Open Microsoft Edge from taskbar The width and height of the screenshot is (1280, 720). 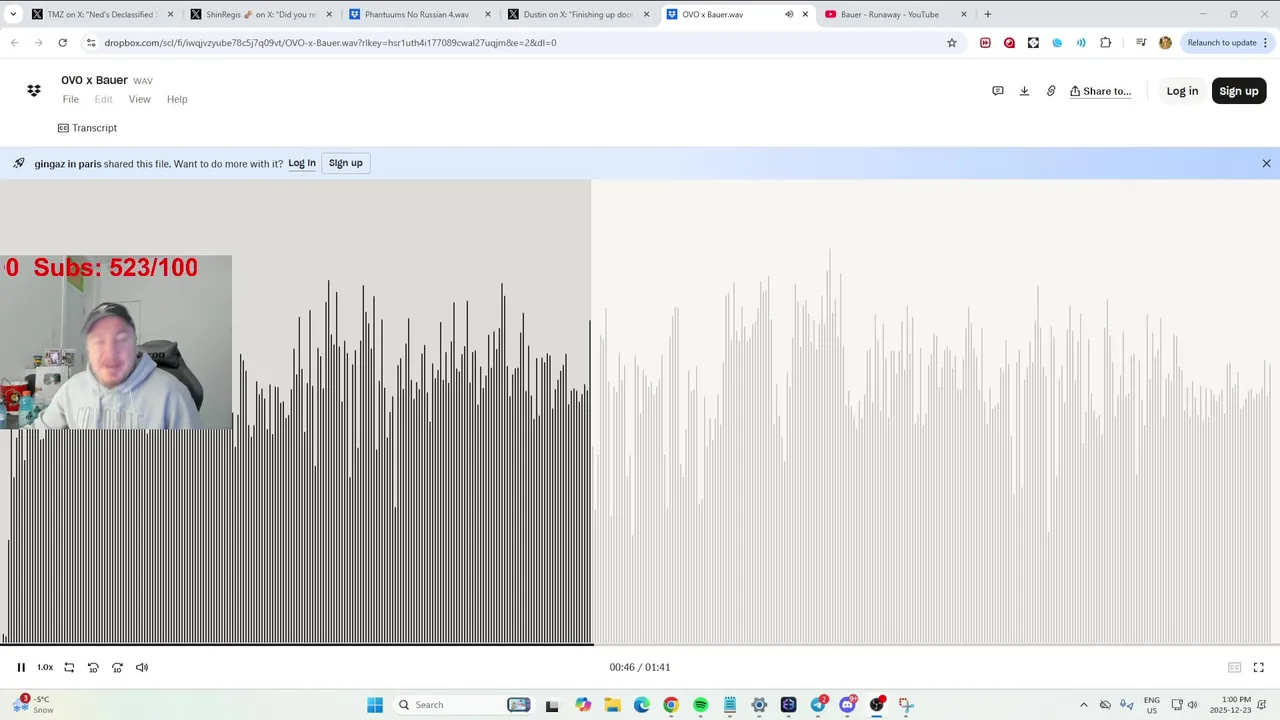click(641, 705)
